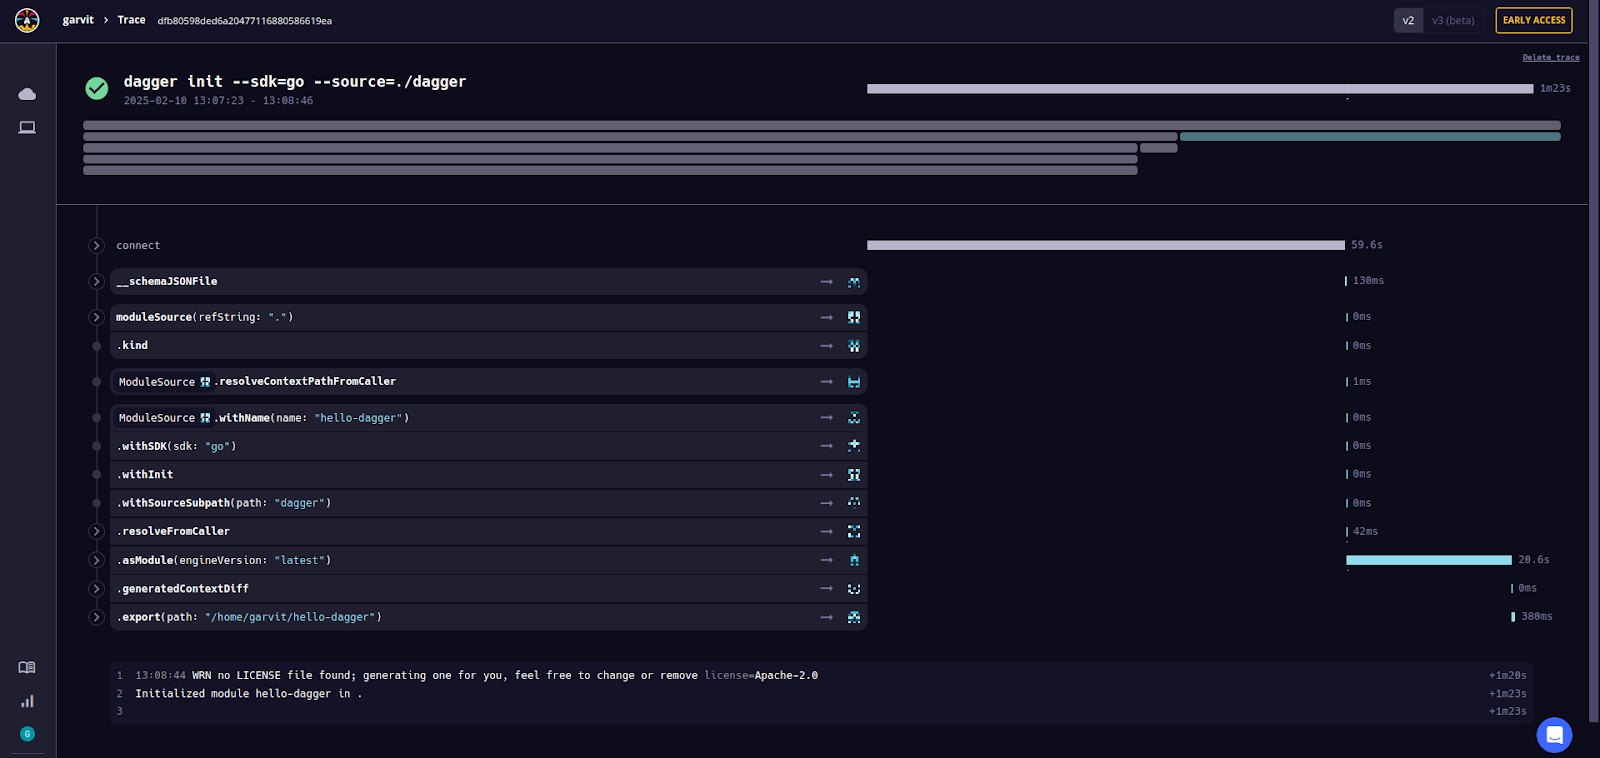Click the connect 59.6s duration bar
The width and height of the screenshot is (1600, 758).
tap(1106, 245)
